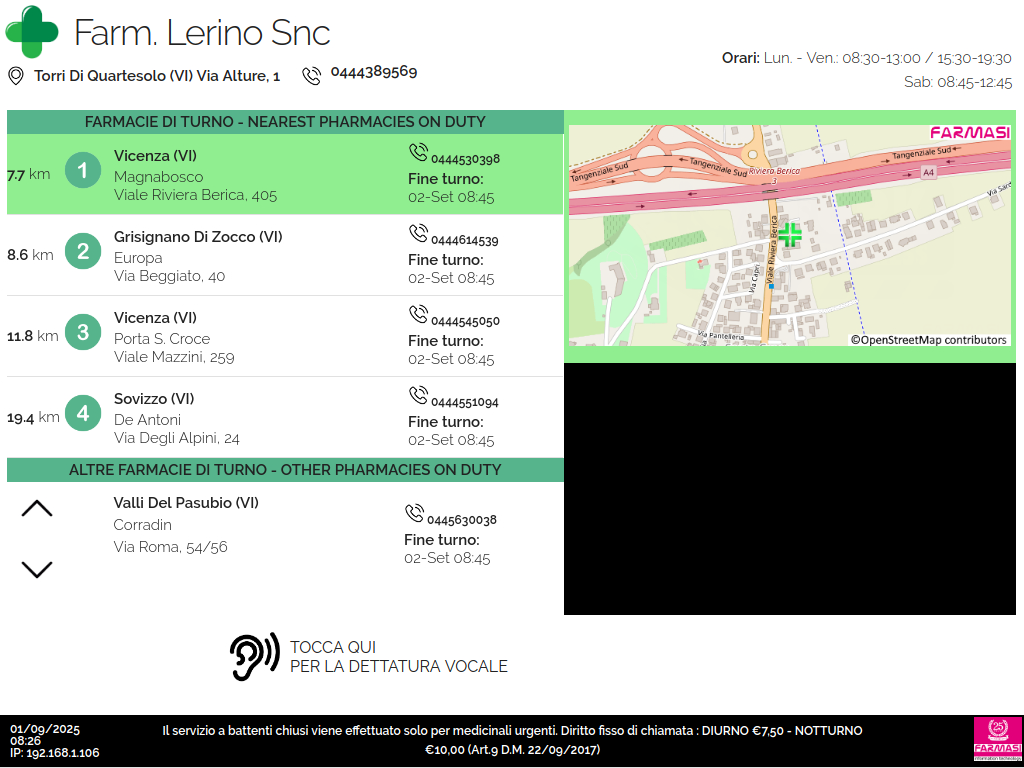Screen dimensions: 1024x768
Task: Select pharmacy number 1 circle badge
Action: (83, 170)
